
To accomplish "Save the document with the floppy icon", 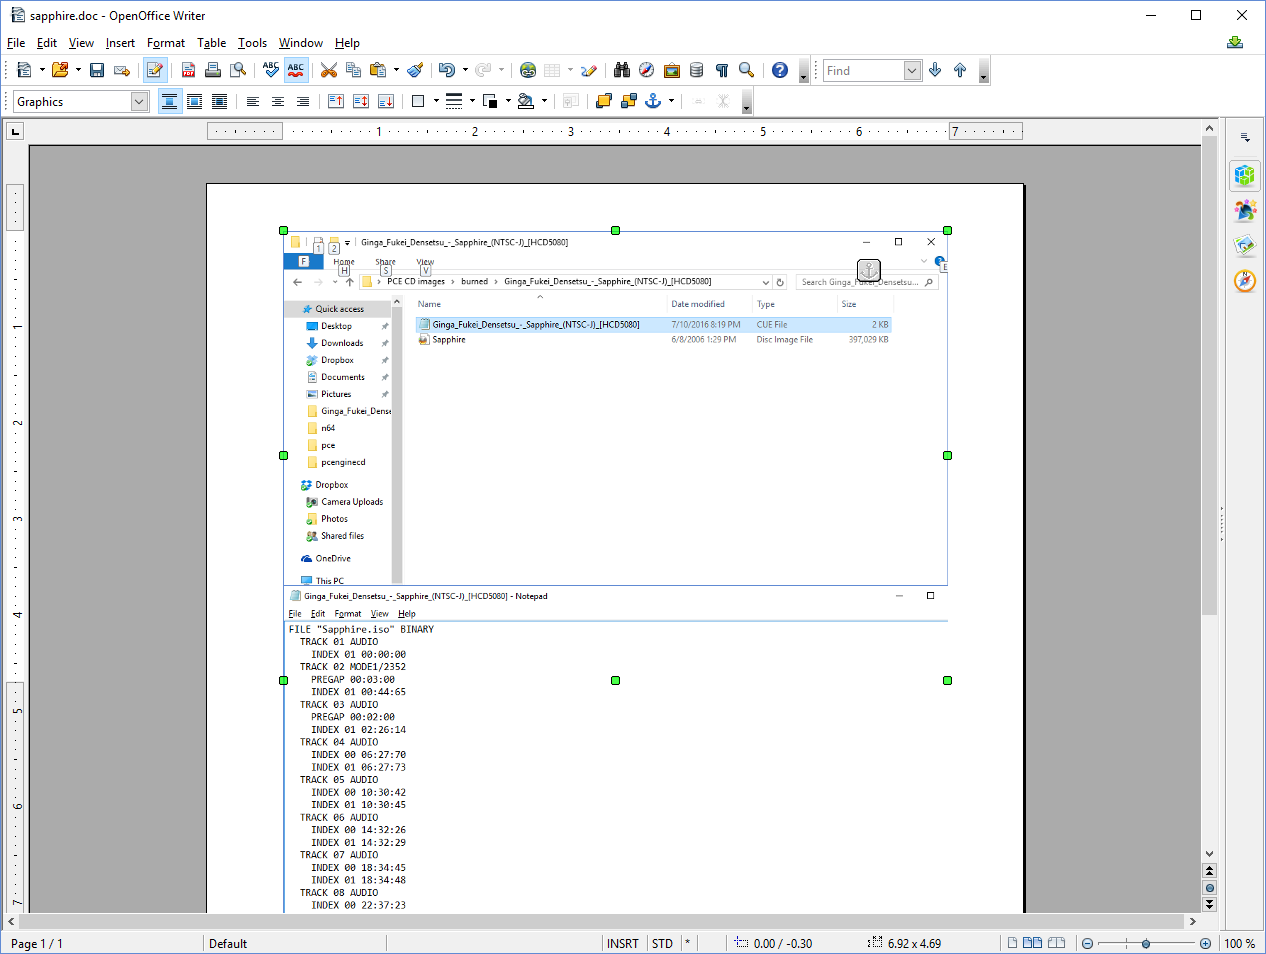I will (x=97, y=70).
